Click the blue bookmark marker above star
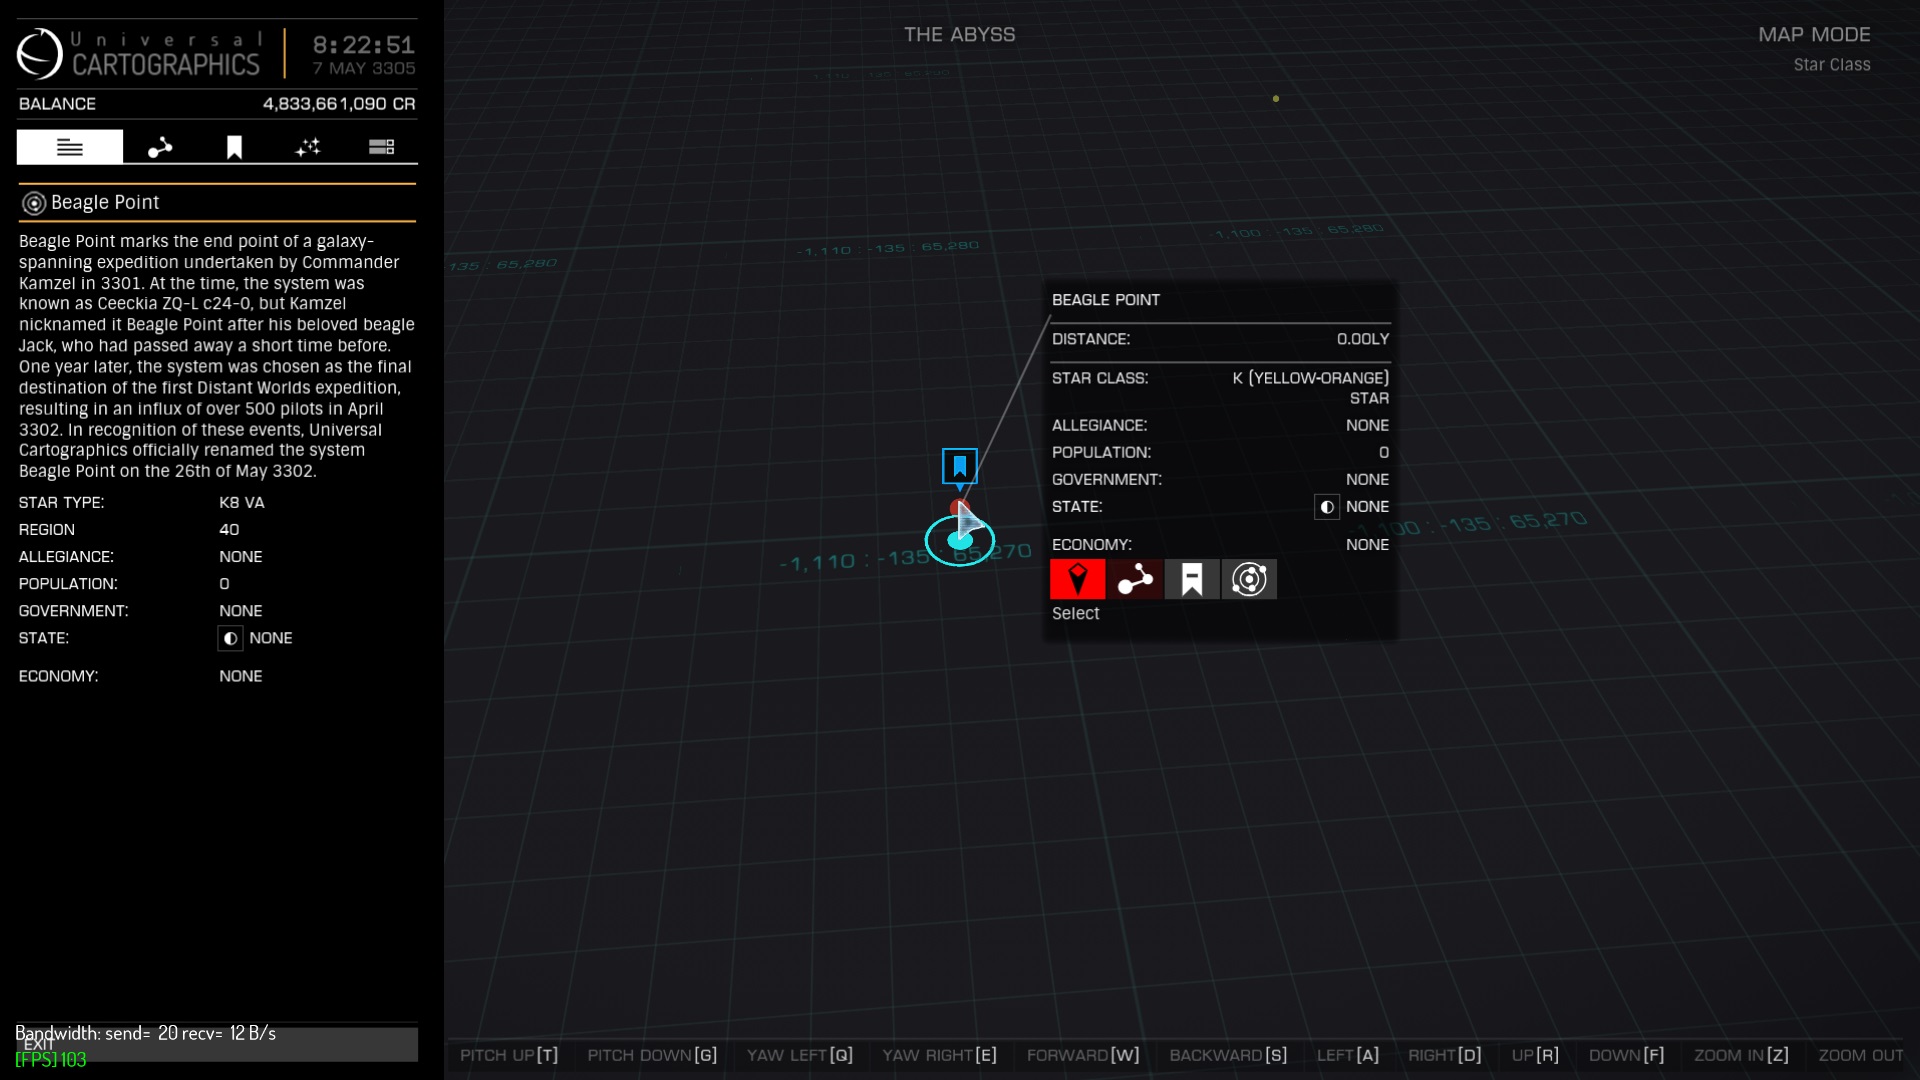This screenshot has width=1920, height=1080. [x=960, y=466]
